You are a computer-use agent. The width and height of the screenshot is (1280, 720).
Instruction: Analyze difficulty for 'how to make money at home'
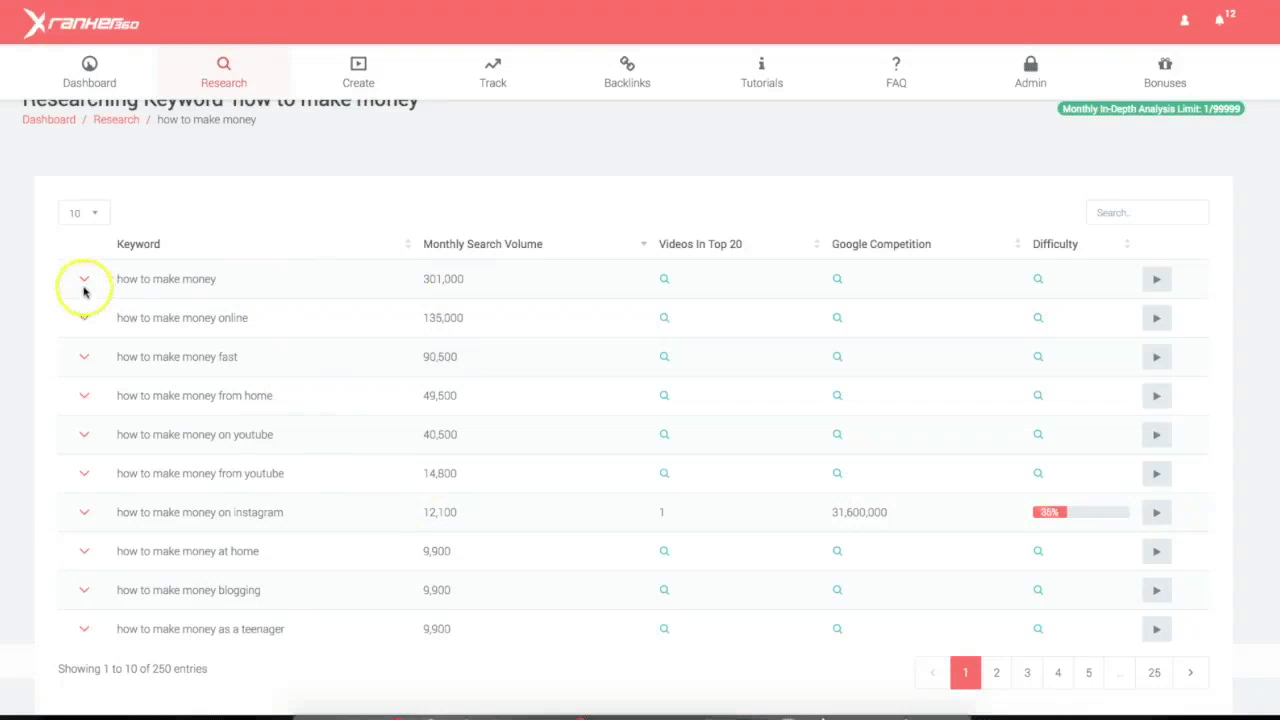1038,551
